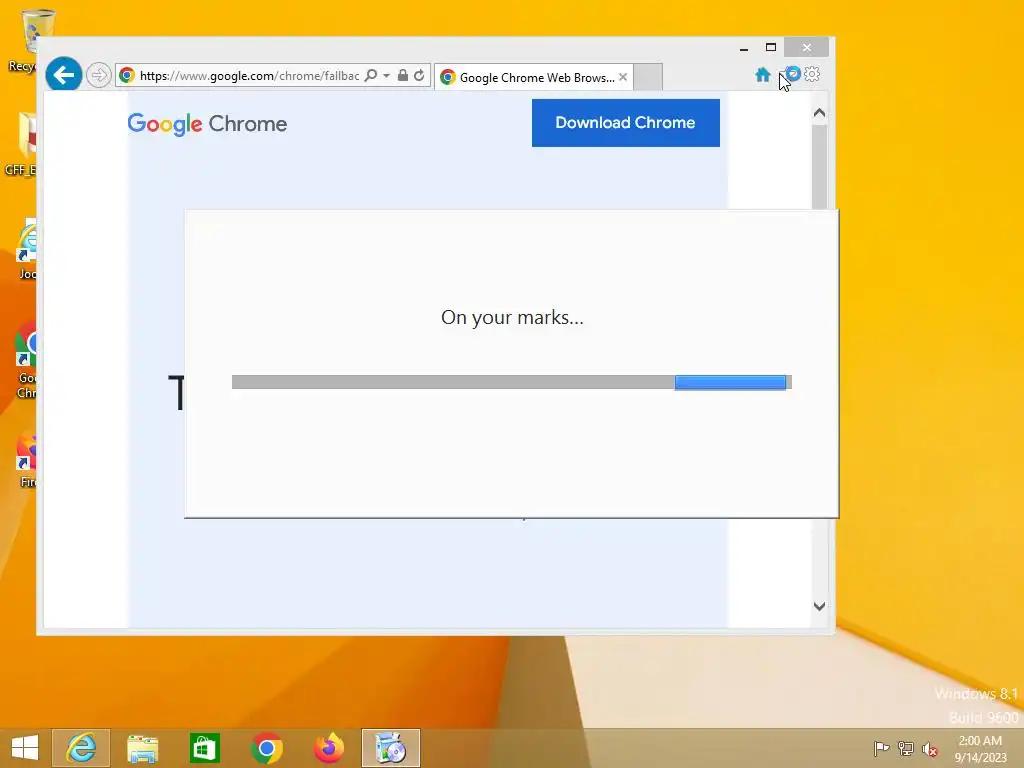
Task: Launch Windows Store from the taskbar
Action: click(x=204, y=748)
